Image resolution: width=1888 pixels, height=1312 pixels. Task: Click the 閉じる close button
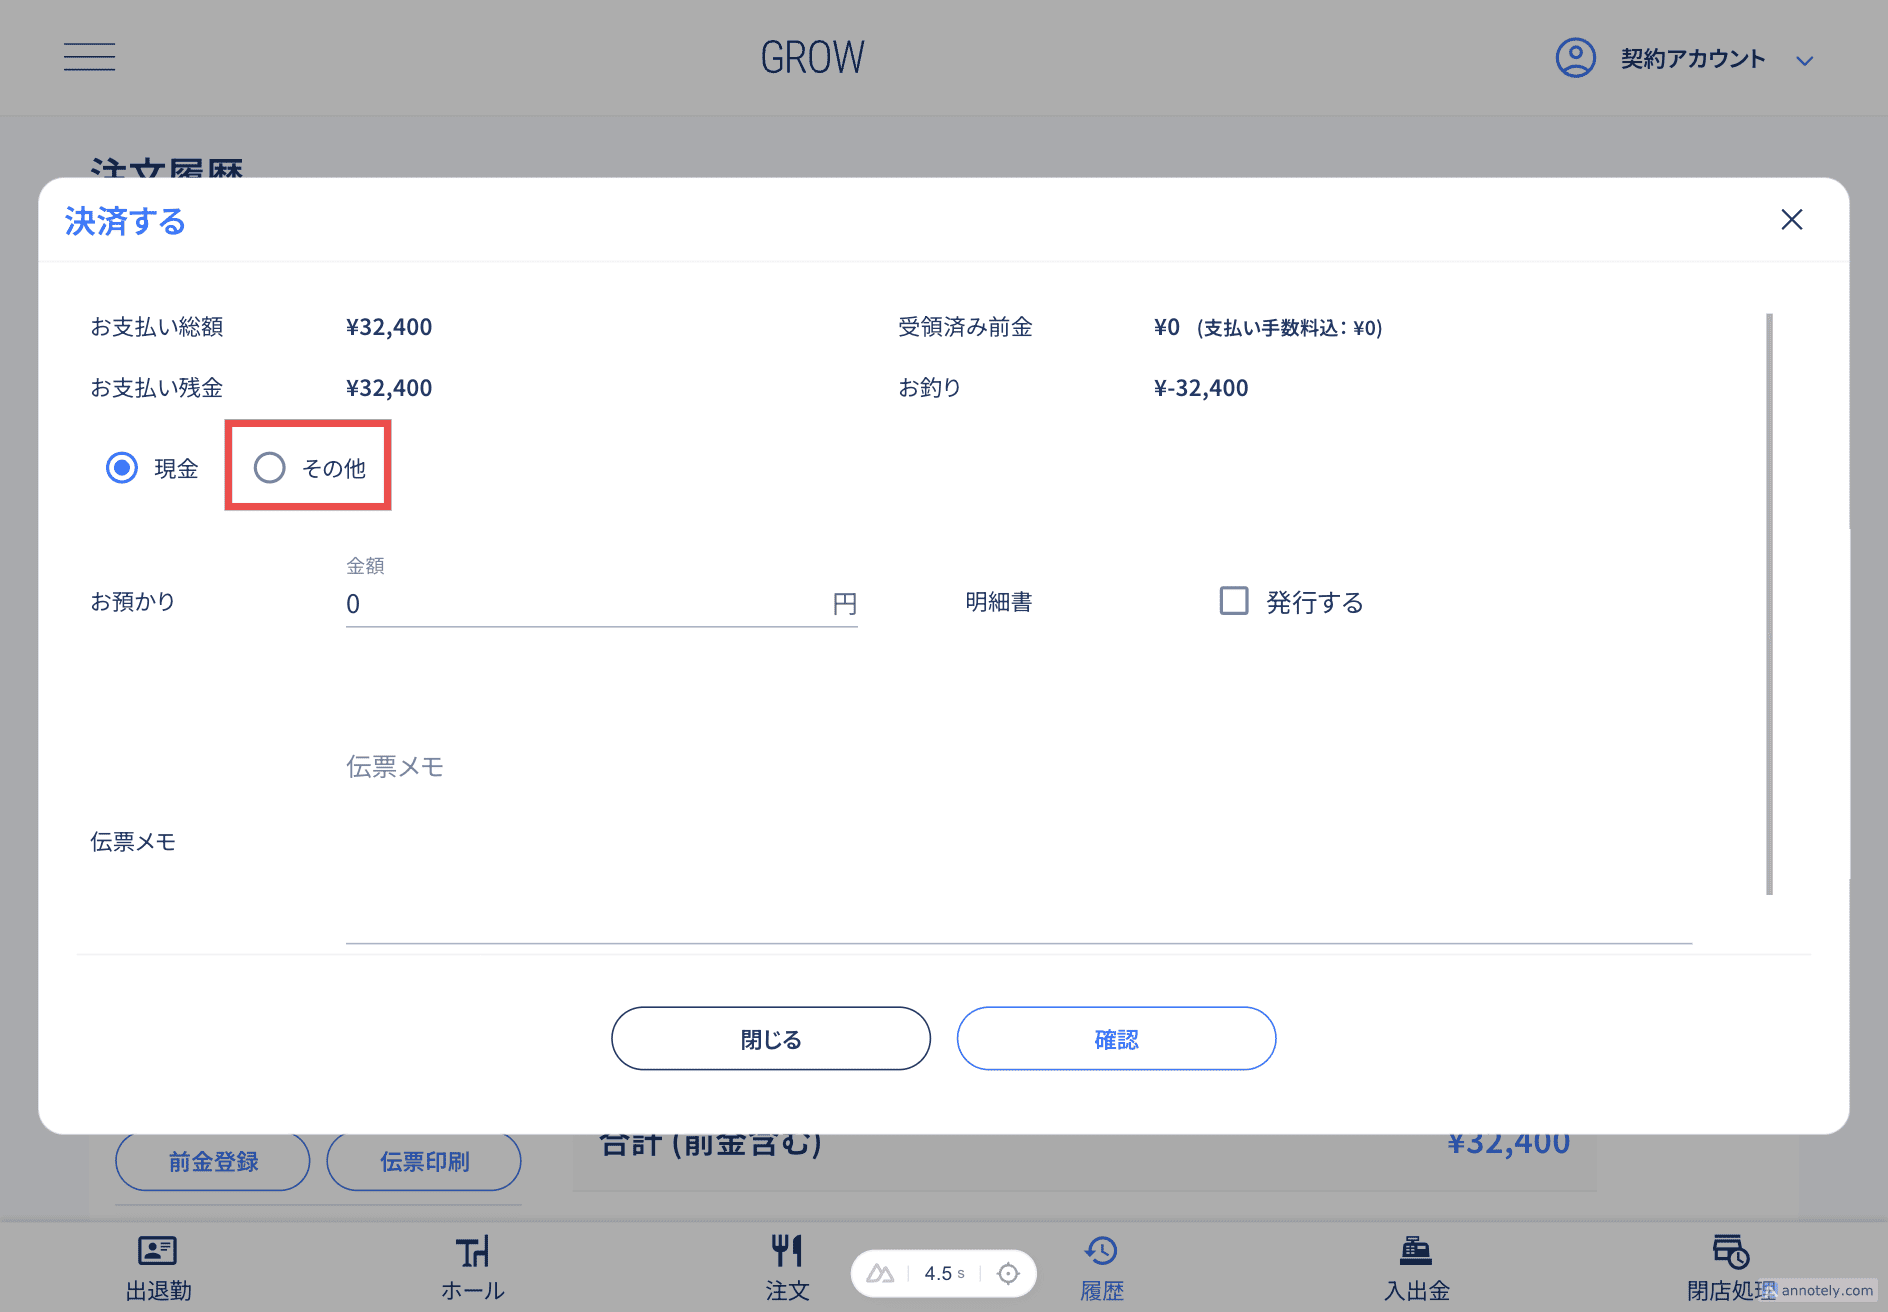770,1038
